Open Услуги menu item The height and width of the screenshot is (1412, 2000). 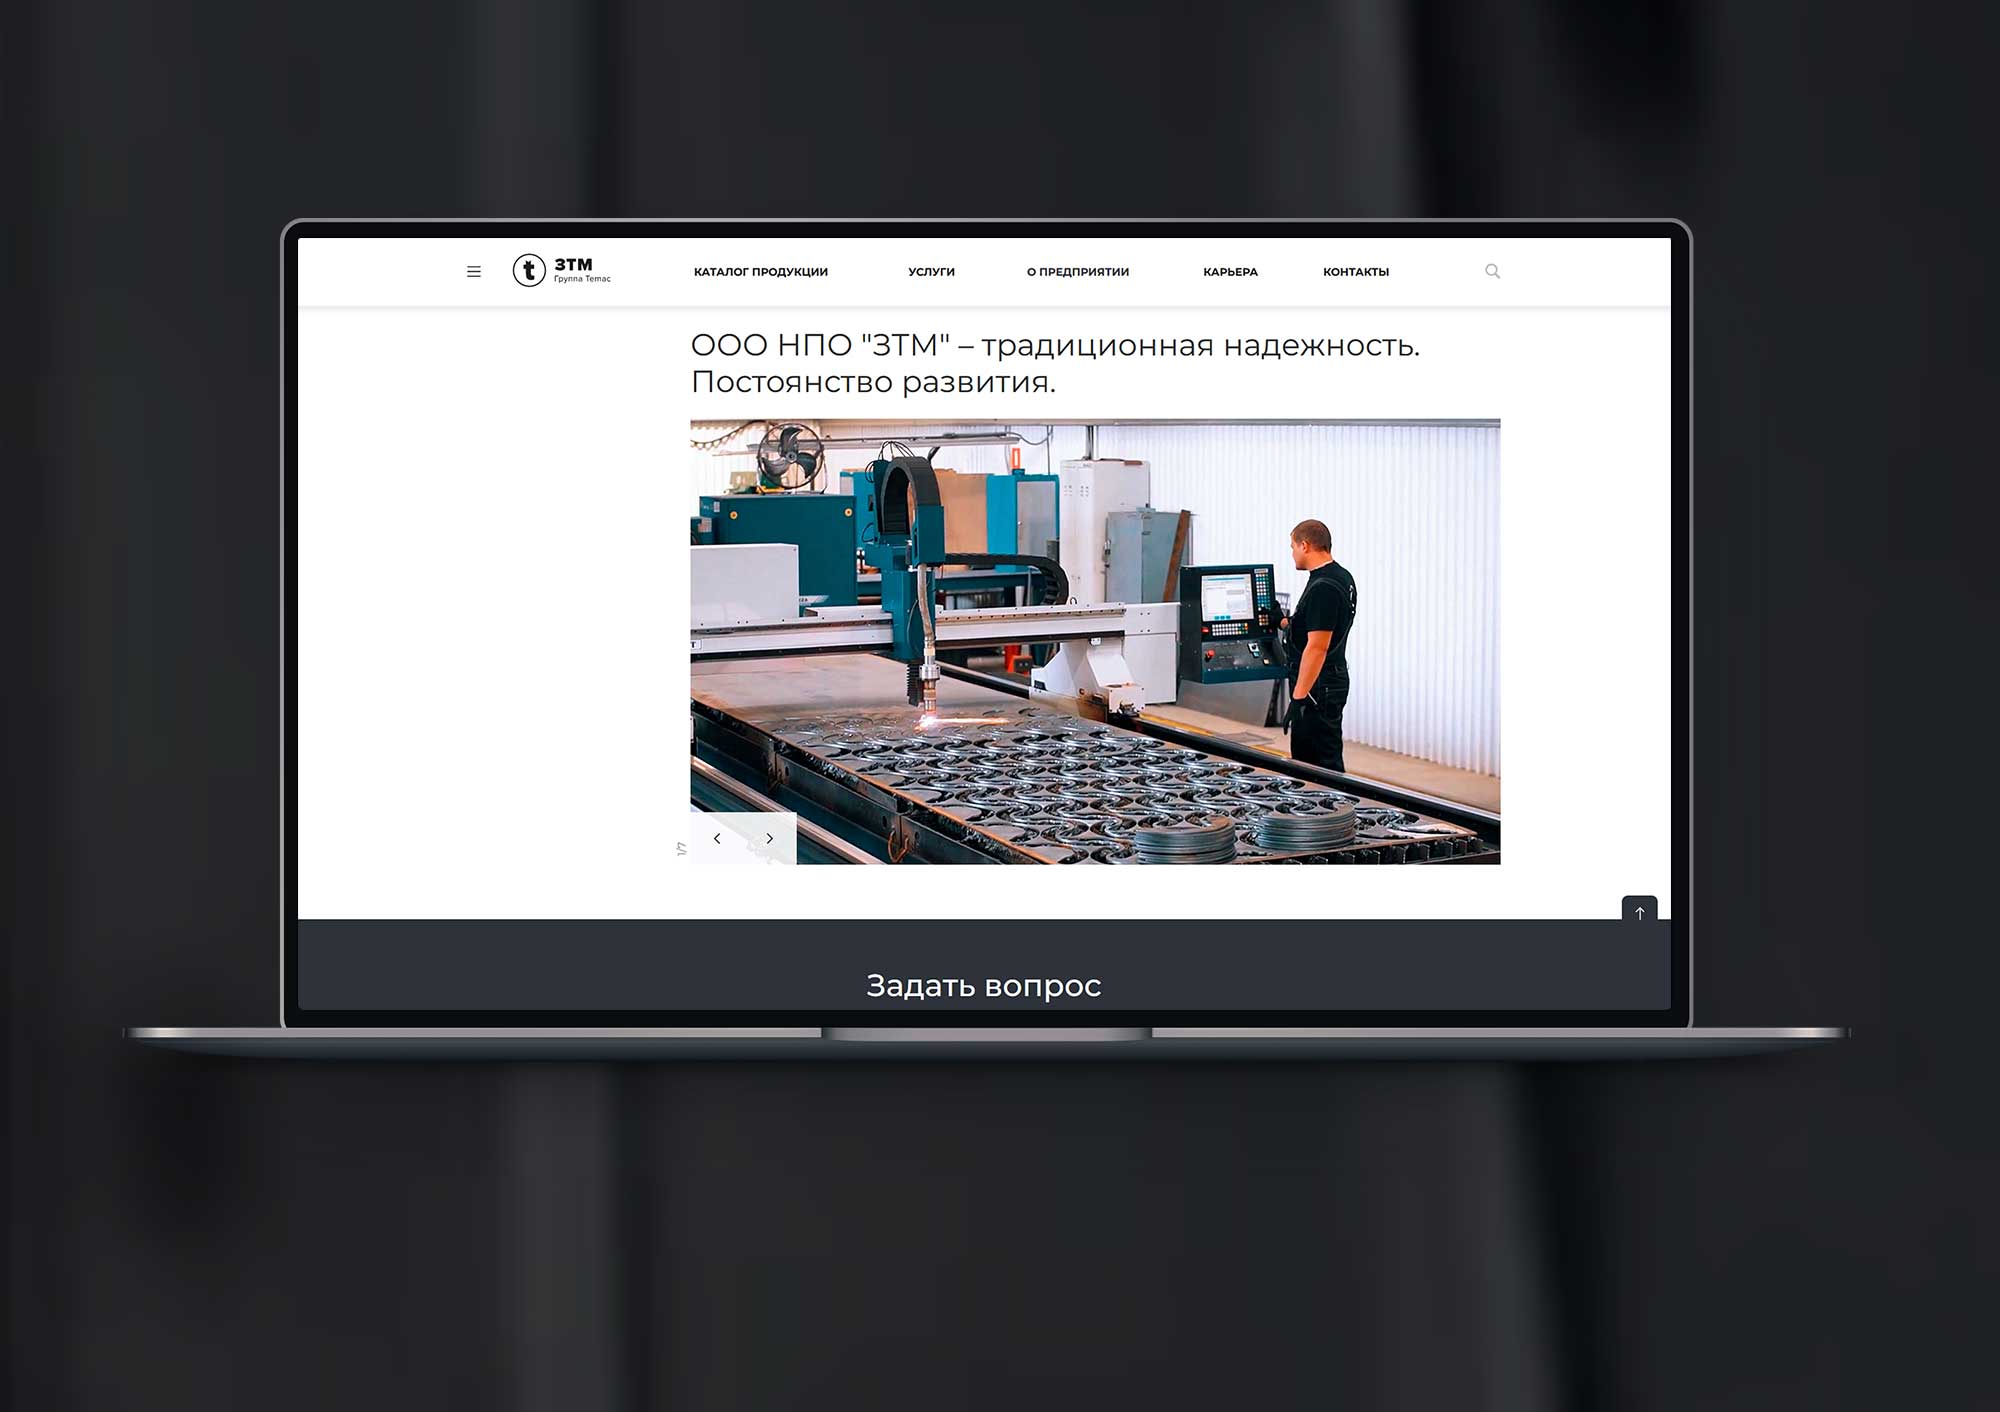click(x=931, y=272)
